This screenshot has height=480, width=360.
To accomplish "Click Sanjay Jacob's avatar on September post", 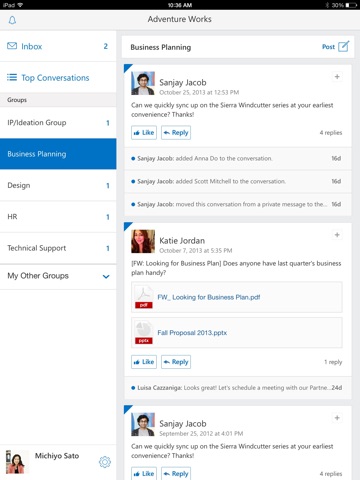I will [x=143, y=424].
